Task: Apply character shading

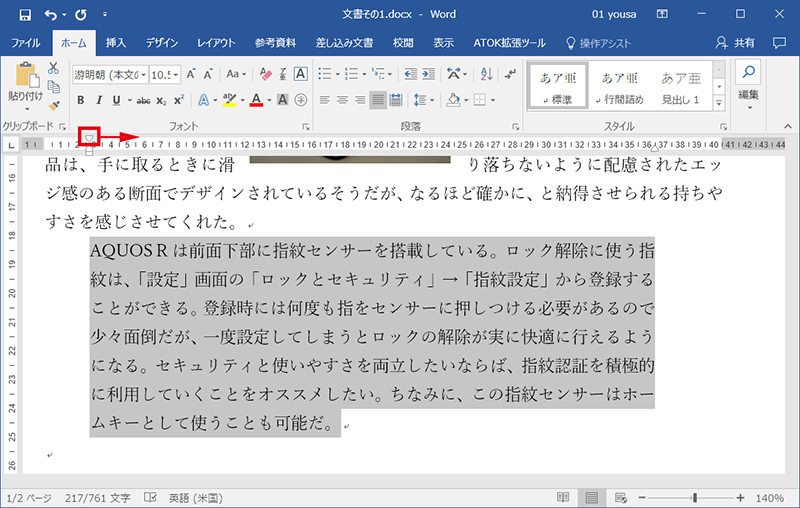Action: pyautogui.click(x=283, y=100)
